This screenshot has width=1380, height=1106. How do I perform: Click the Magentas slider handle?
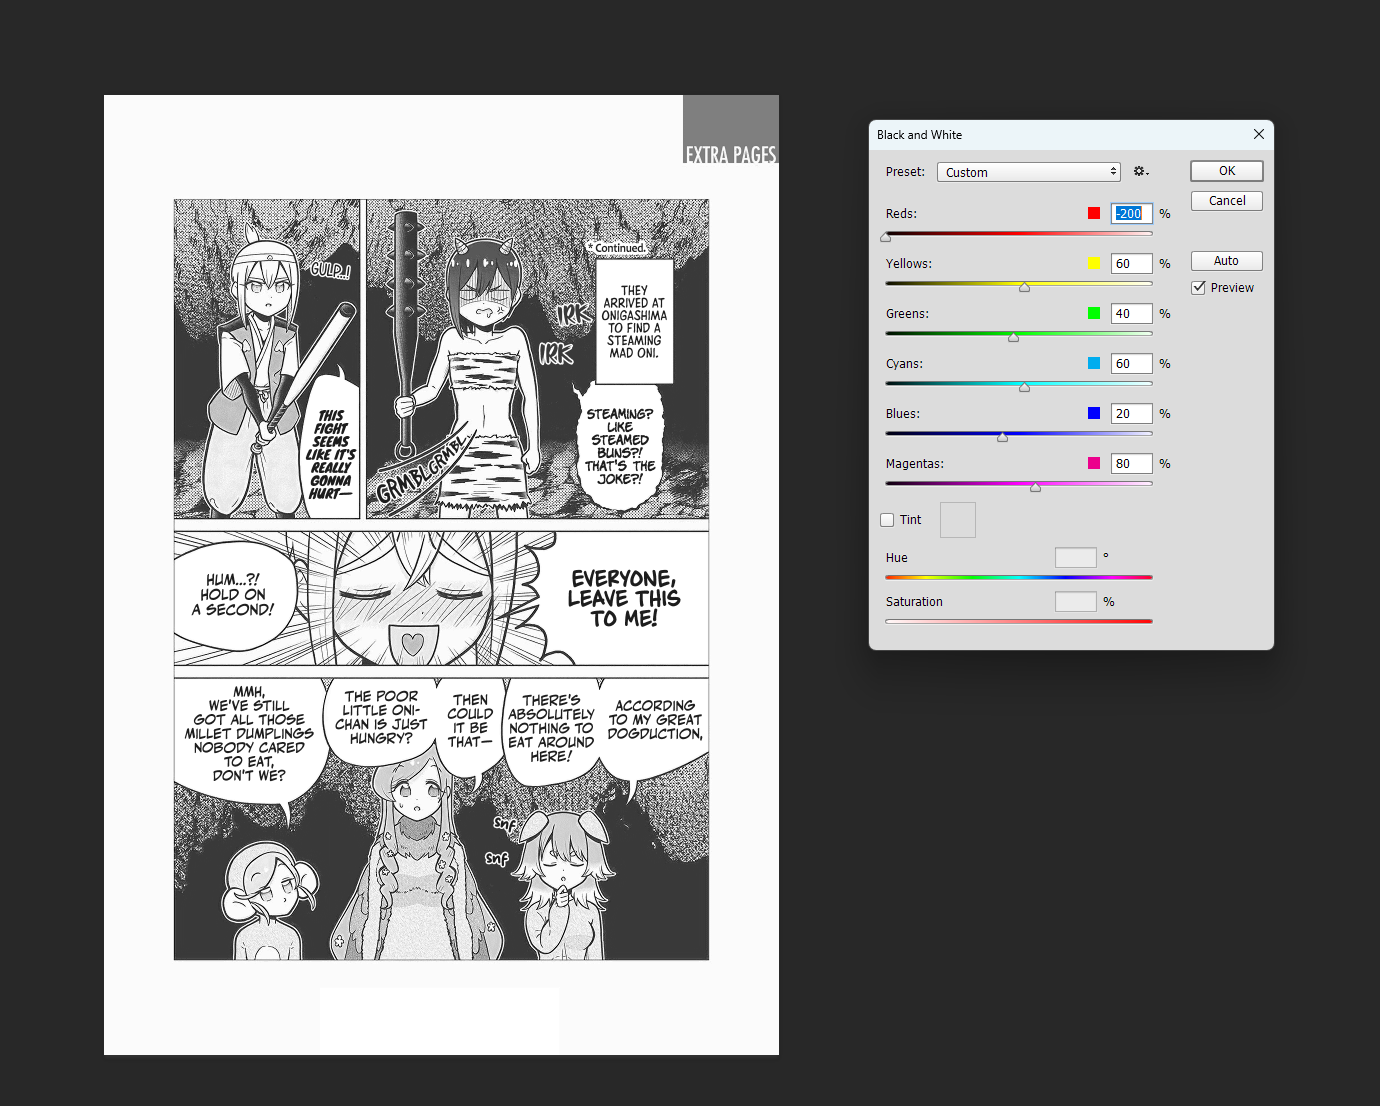(x=1035, y=488)
